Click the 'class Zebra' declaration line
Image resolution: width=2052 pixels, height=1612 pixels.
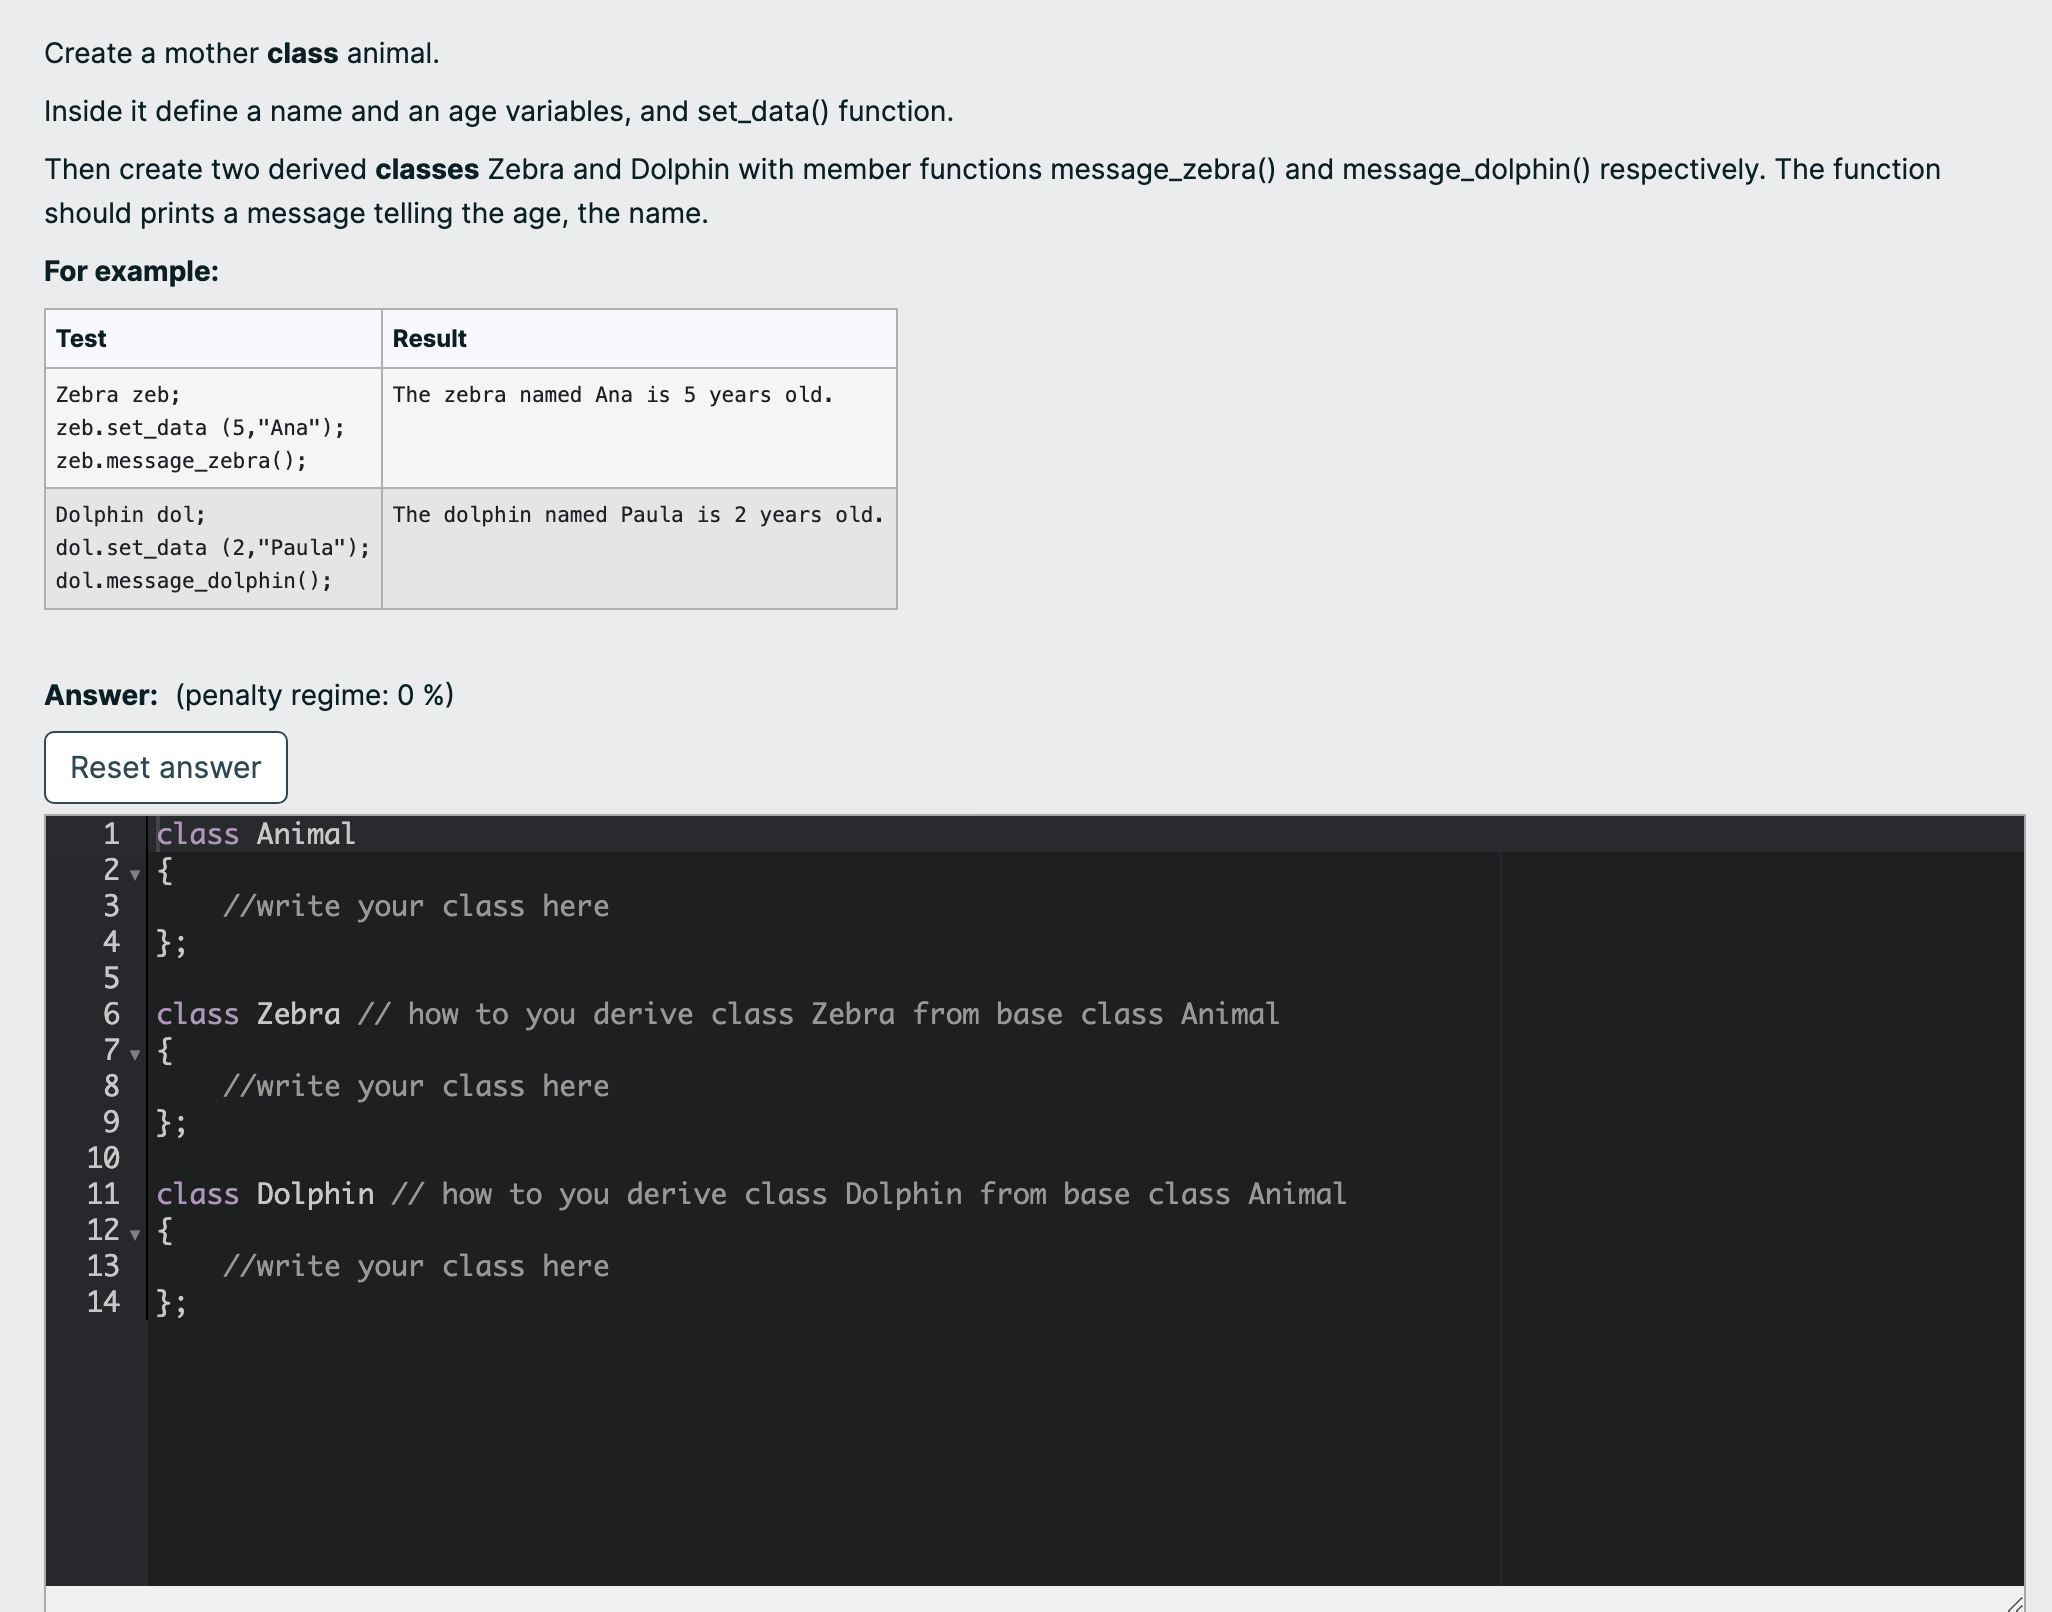298,1014
